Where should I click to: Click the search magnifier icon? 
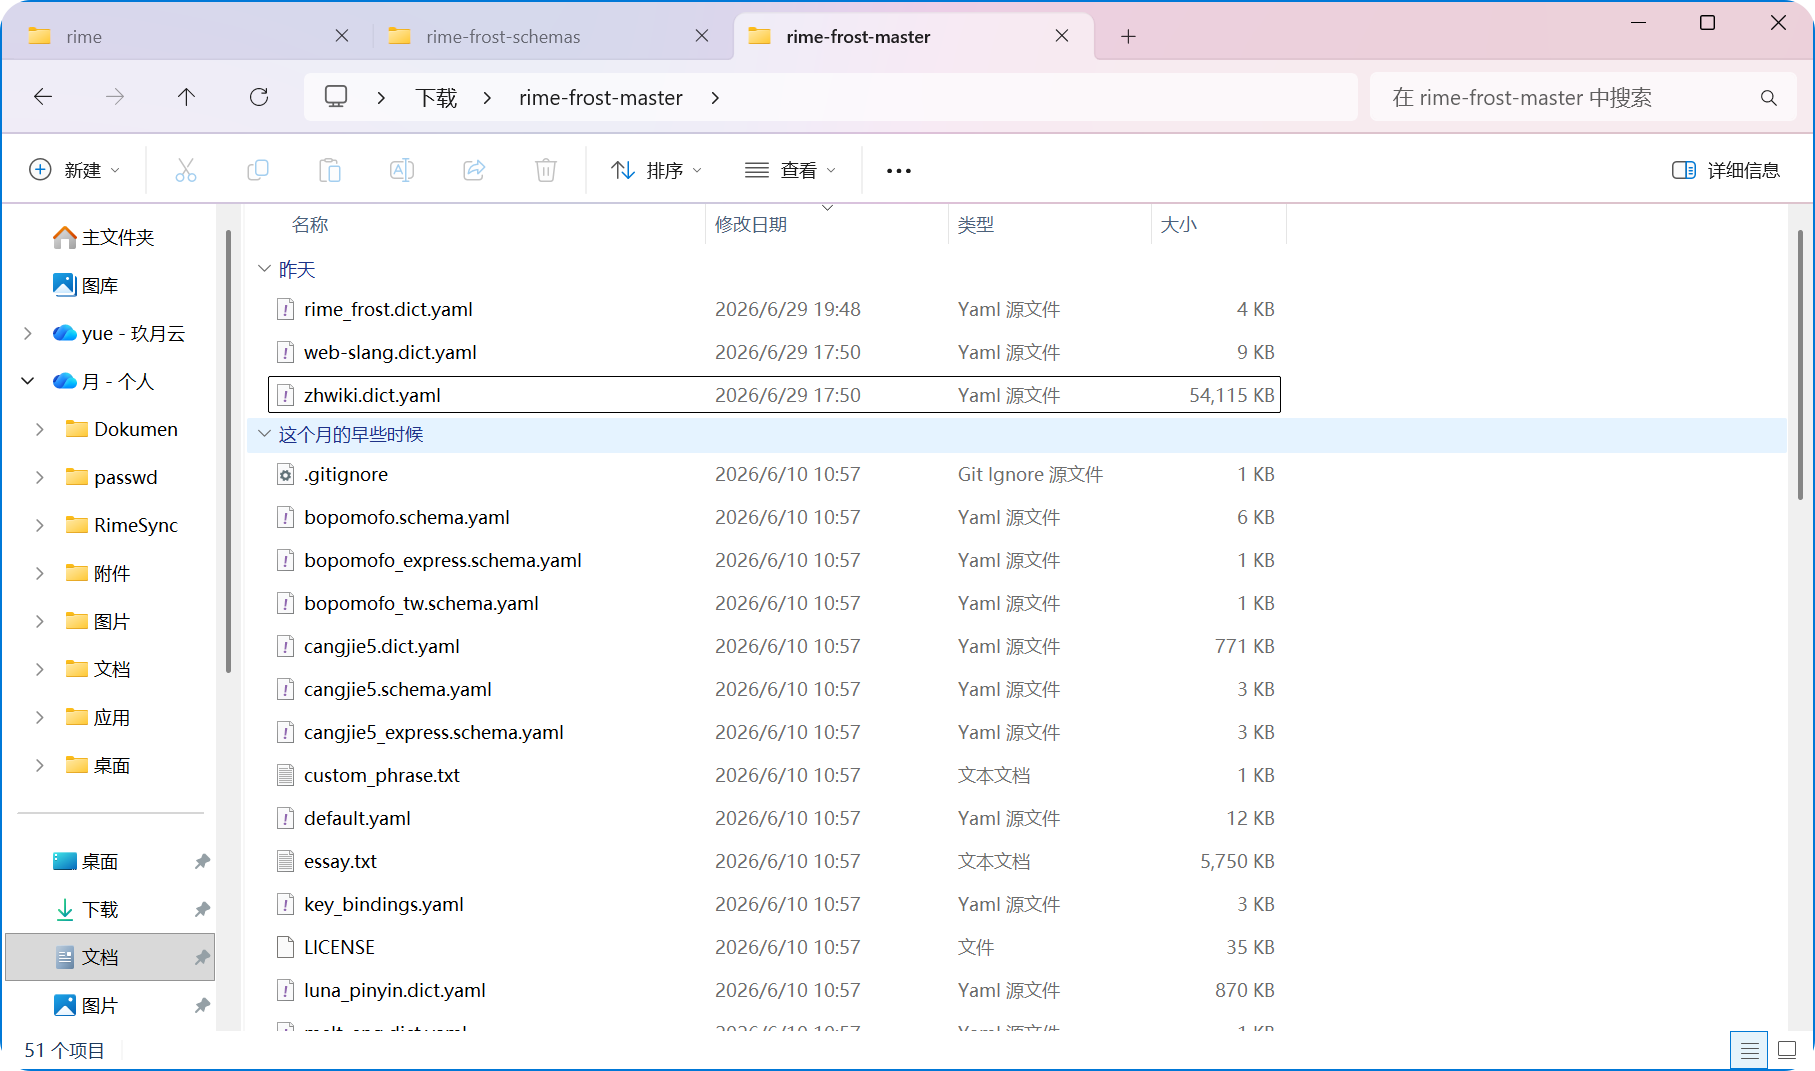pos(1769,98)
